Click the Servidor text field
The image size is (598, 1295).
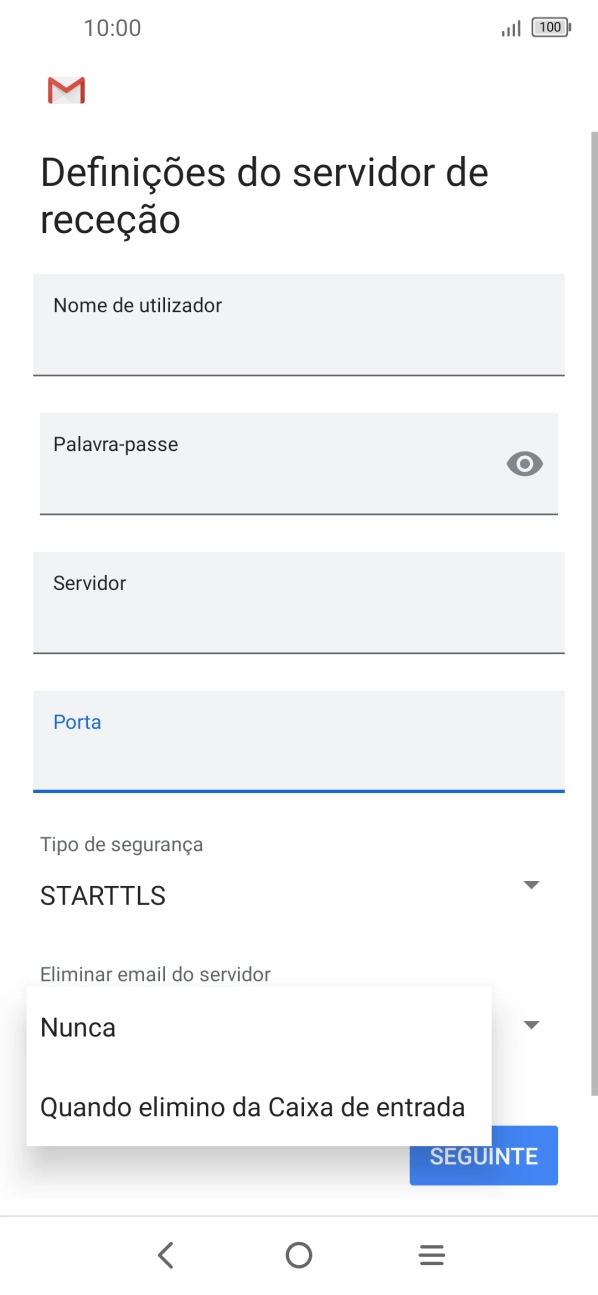point(299,603)
